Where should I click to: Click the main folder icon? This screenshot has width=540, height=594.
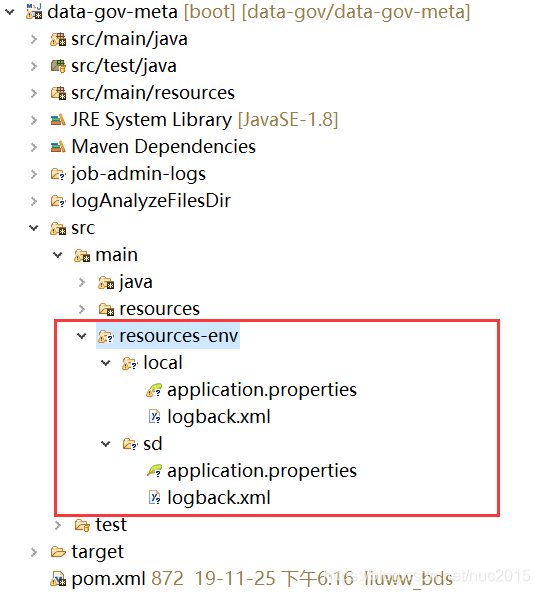[82, 255]
